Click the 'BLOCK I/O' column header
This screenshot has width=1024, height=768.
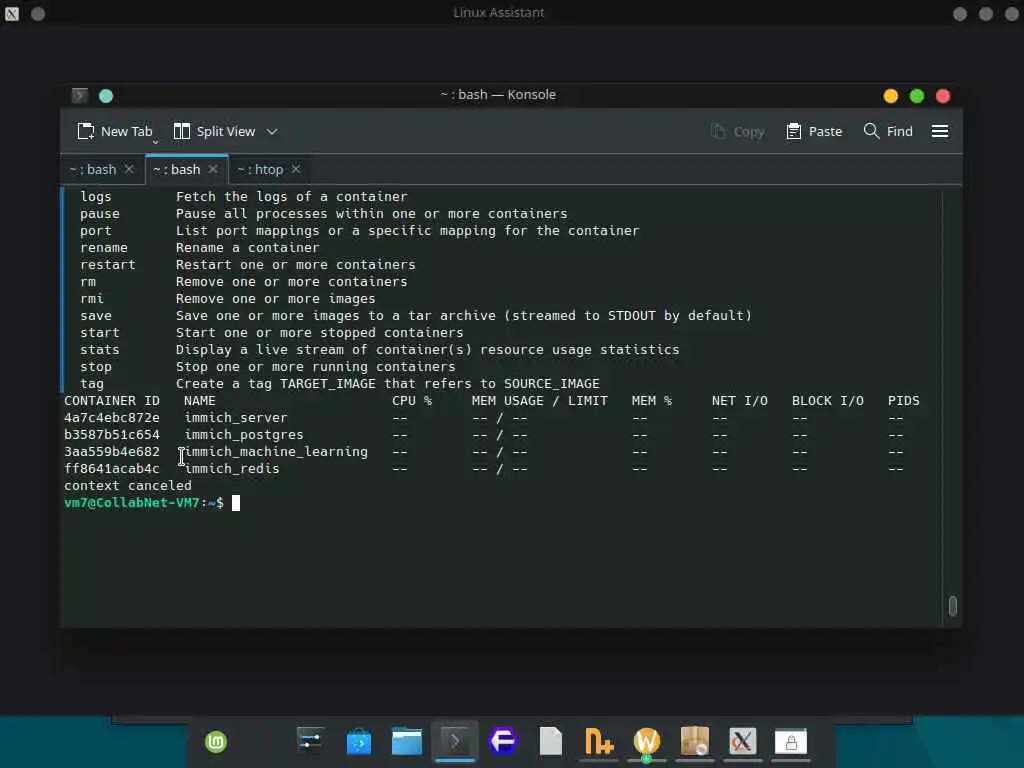pyautogui.click(x=827, y=400)
